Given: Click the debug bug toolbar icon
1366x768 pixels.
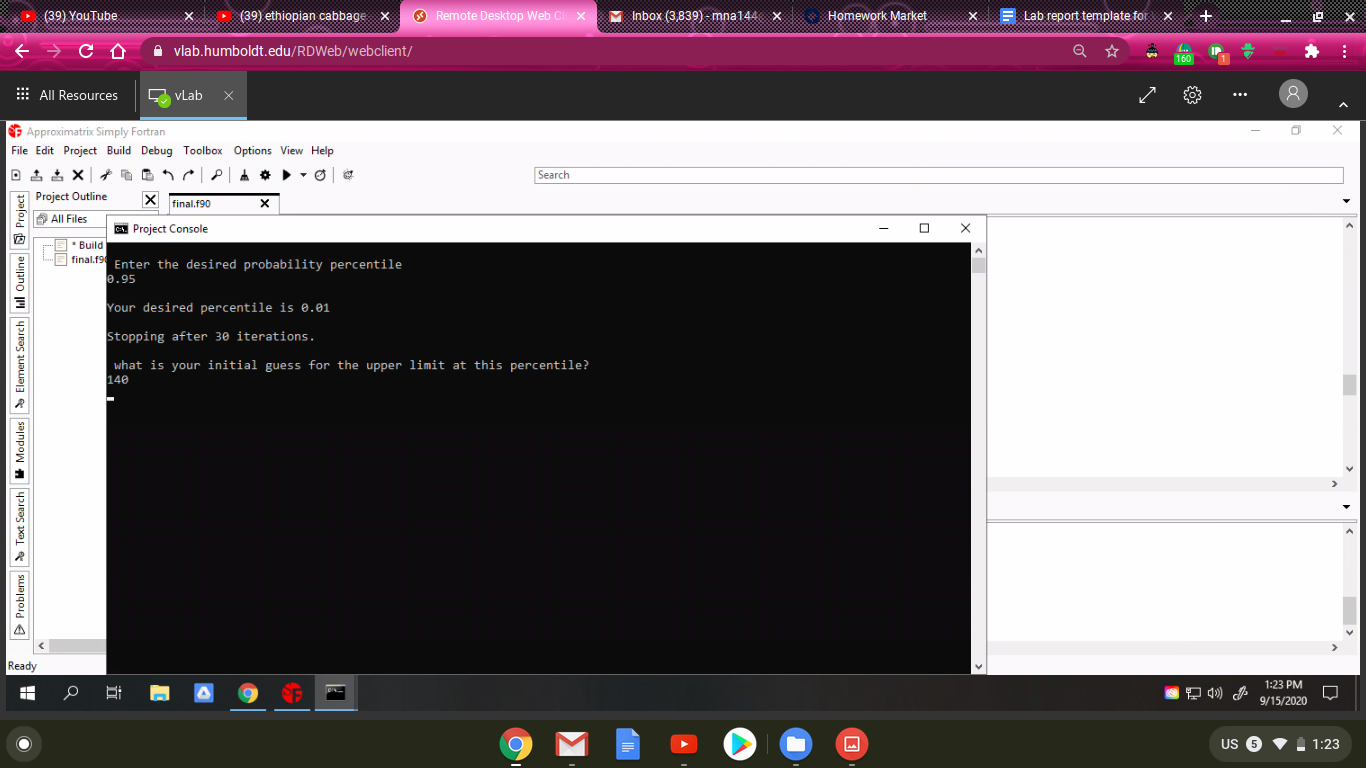Looking at the screenshot, I should [348, 175].
